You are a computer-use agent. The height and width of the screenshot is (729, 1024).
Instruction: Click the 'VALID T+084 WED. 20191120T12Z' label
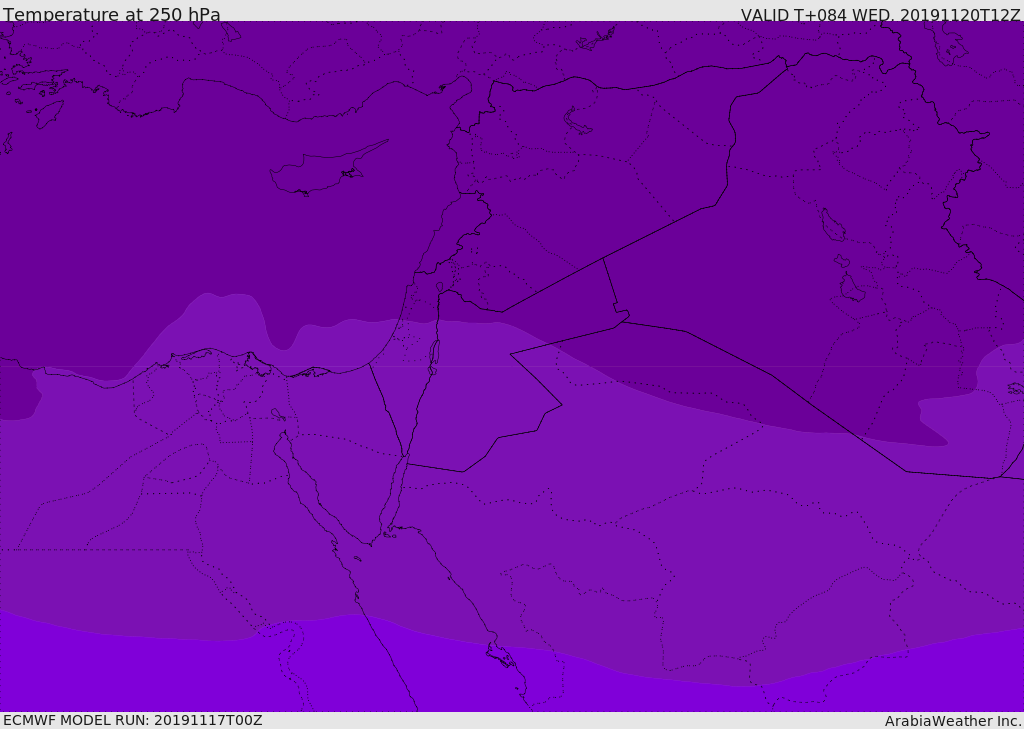[x=880, y=14]
